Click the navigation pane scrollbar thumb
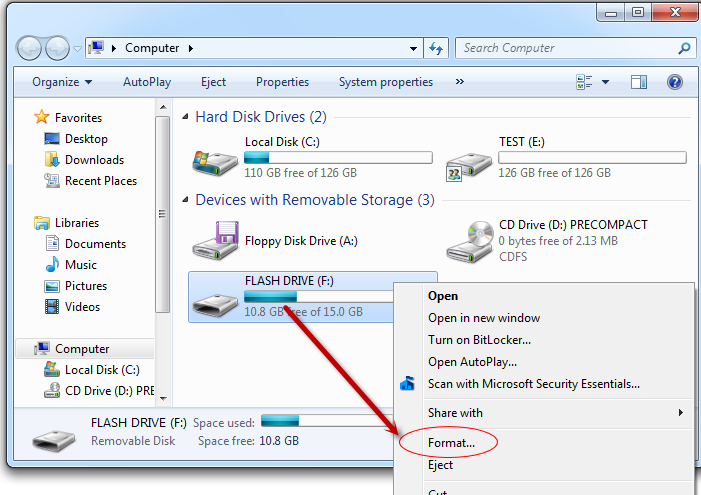Screen dimensions: 701x495 [x=163, y=214]
